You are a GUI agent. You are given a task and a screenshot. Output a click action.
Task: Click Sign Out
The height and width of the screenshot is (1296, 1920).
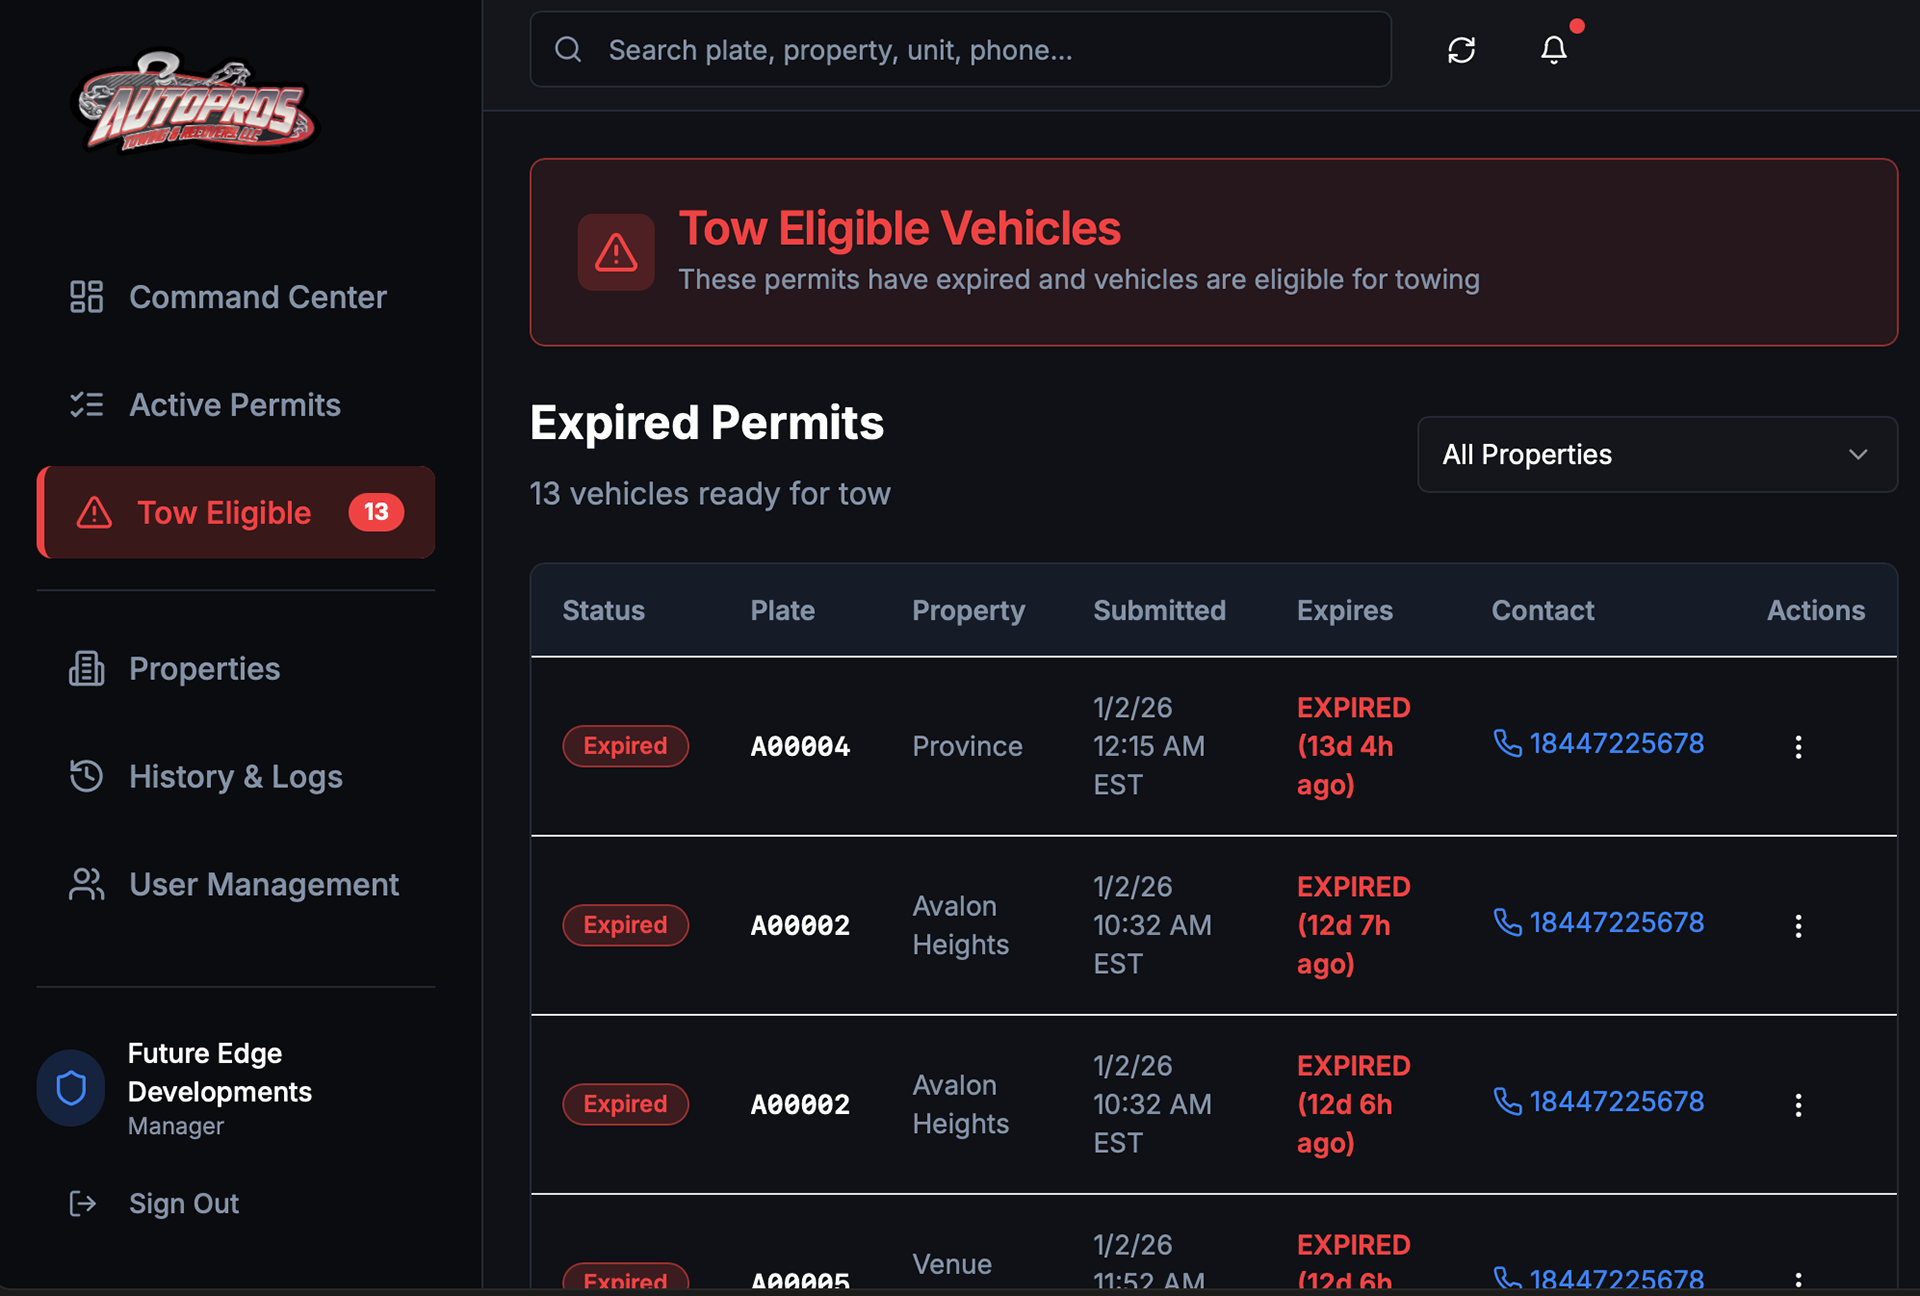click(183, 1203)
